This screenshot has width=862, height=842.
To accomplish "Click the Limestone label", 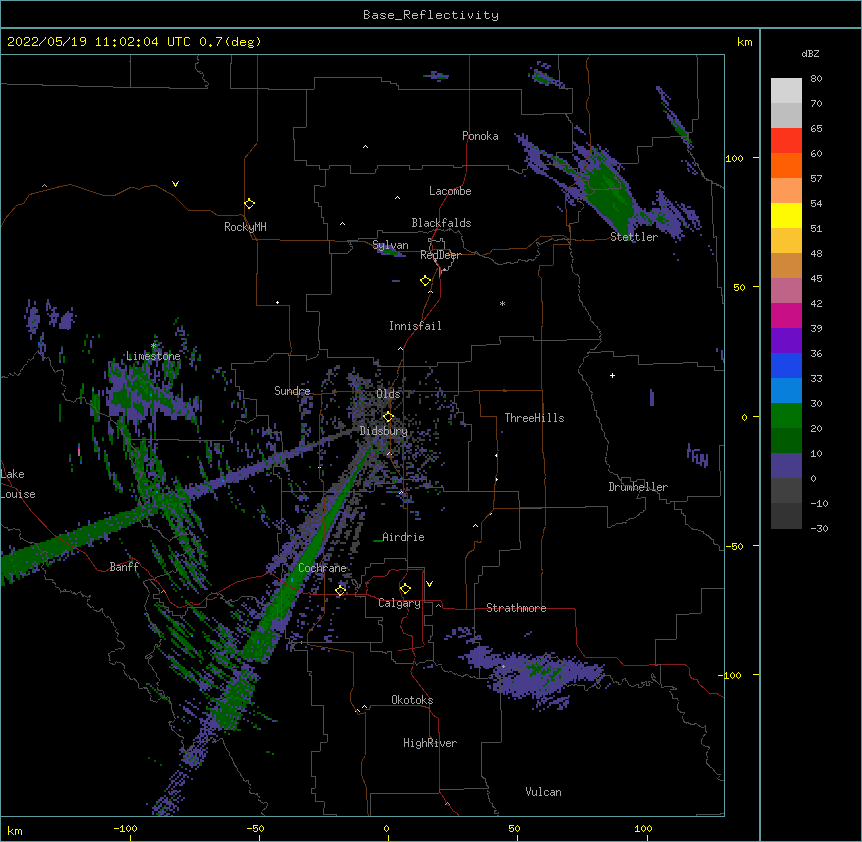I will click(x=153, y=356).
